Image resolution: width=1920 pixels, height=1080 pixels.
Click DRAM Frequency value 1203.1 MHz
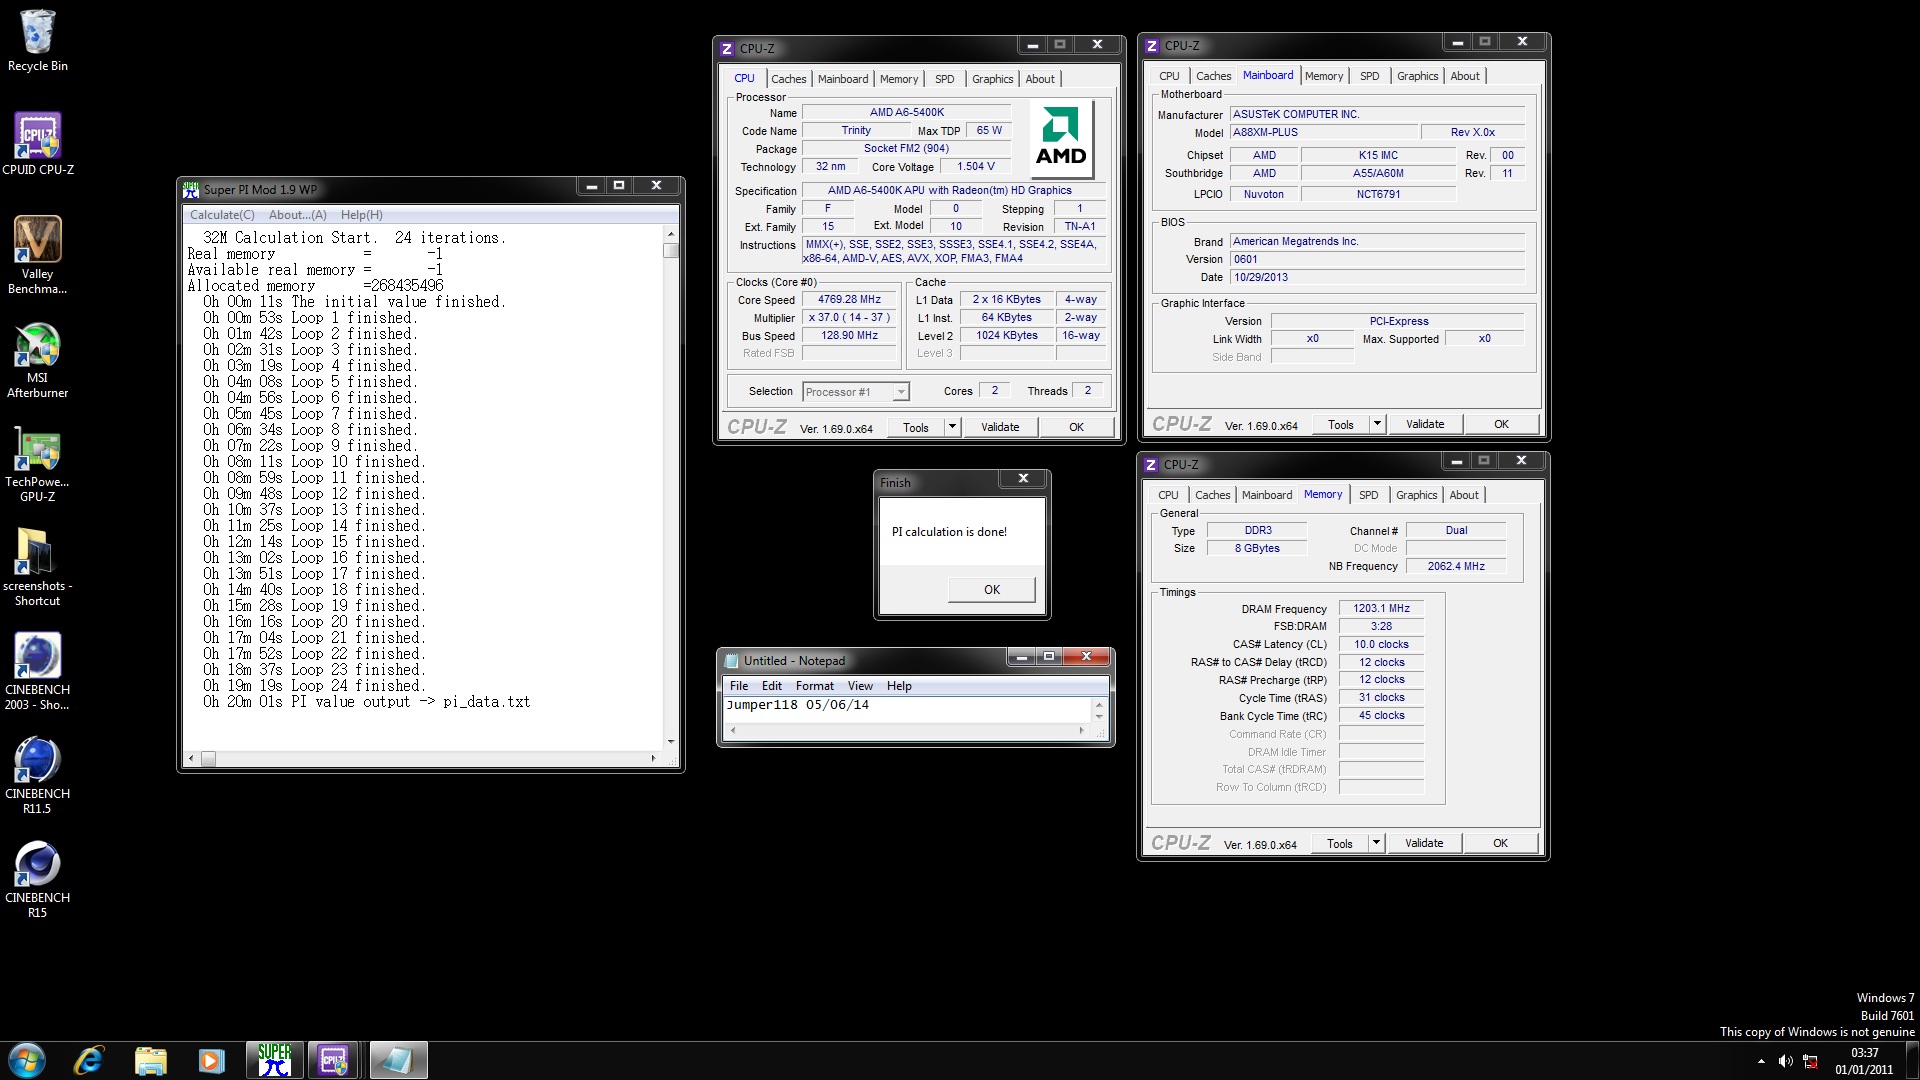pos(1381,608)
